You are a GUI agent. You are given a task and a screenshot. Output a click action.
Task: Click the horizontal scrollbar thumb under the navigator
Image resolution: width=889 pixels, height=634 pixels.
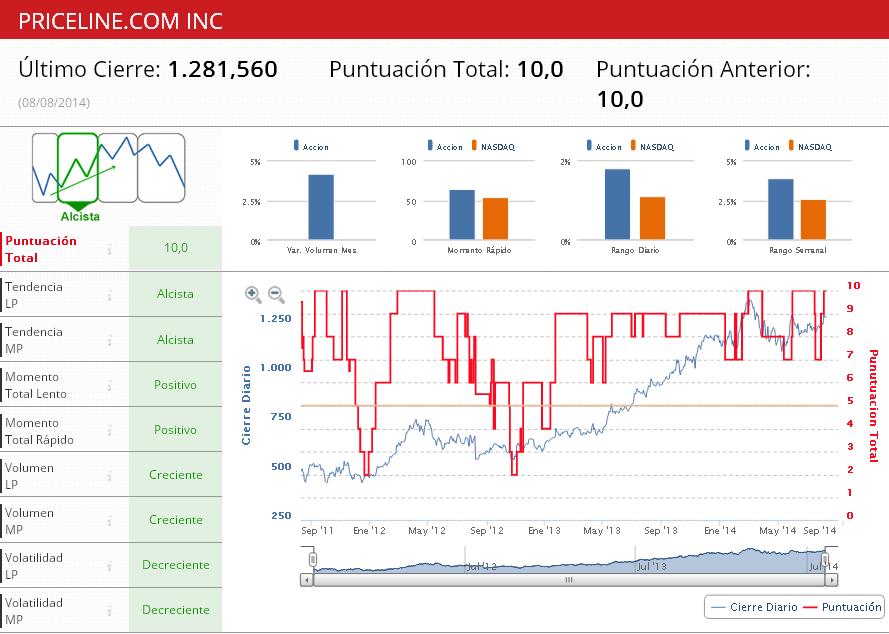pyautogui.click(x=569, y=580)
